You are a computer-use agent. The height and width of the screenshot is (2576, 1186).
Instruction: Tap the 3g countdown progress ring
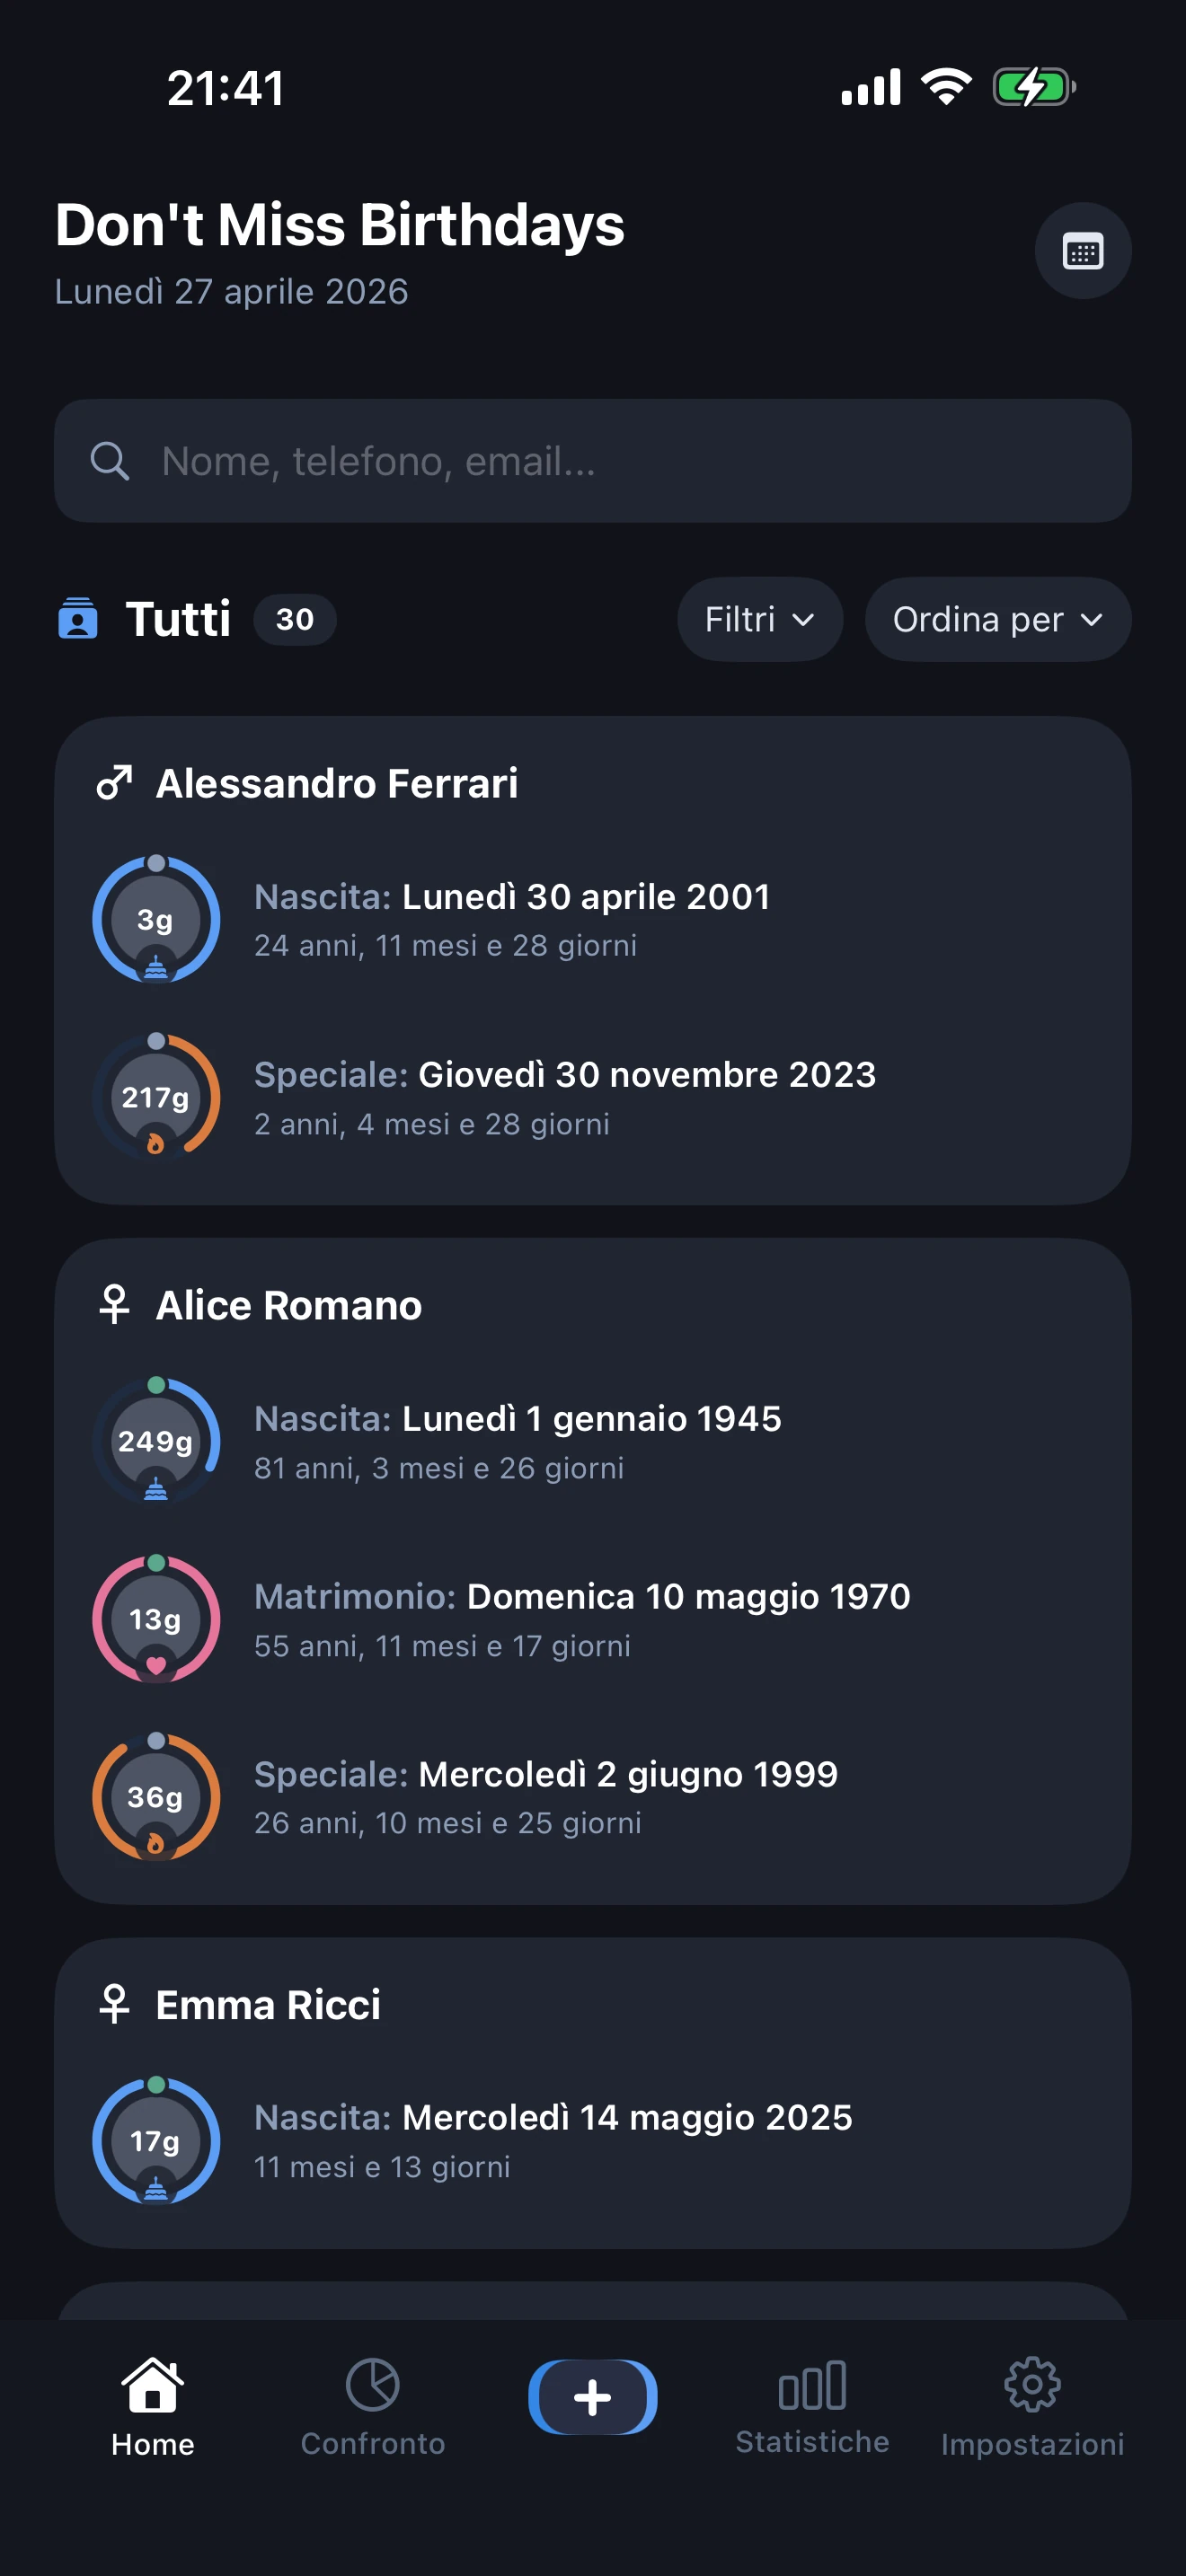156,919
